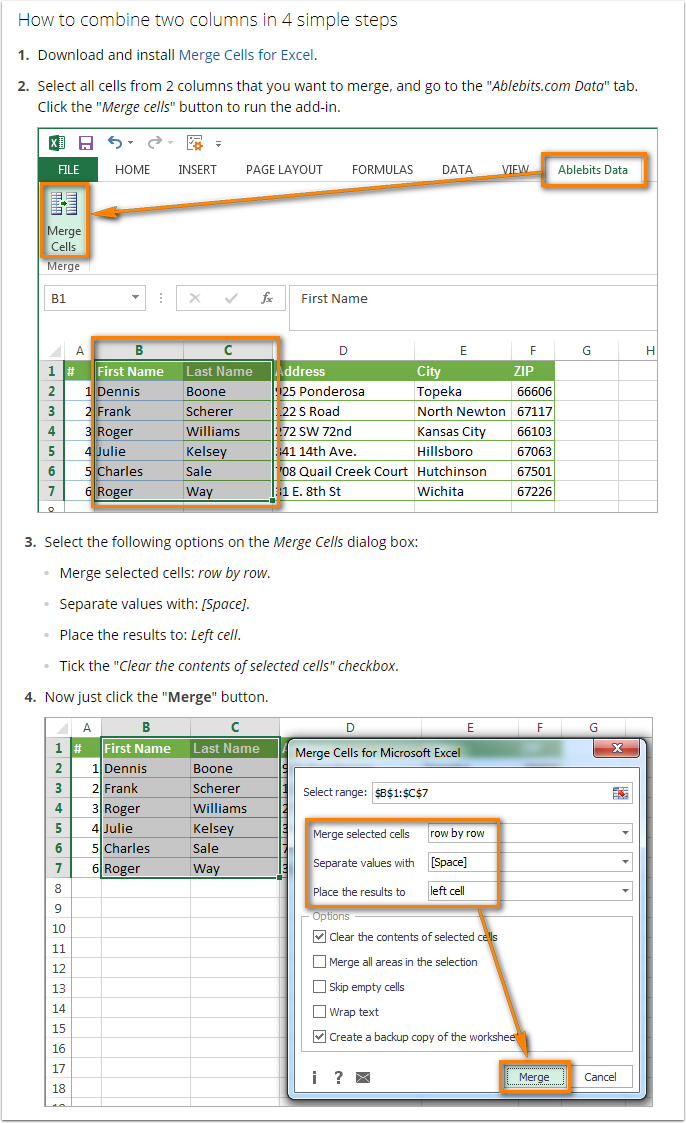Click the formula bar cancel X icon
Screen dimensions: 686x1123
click(195, 298)
